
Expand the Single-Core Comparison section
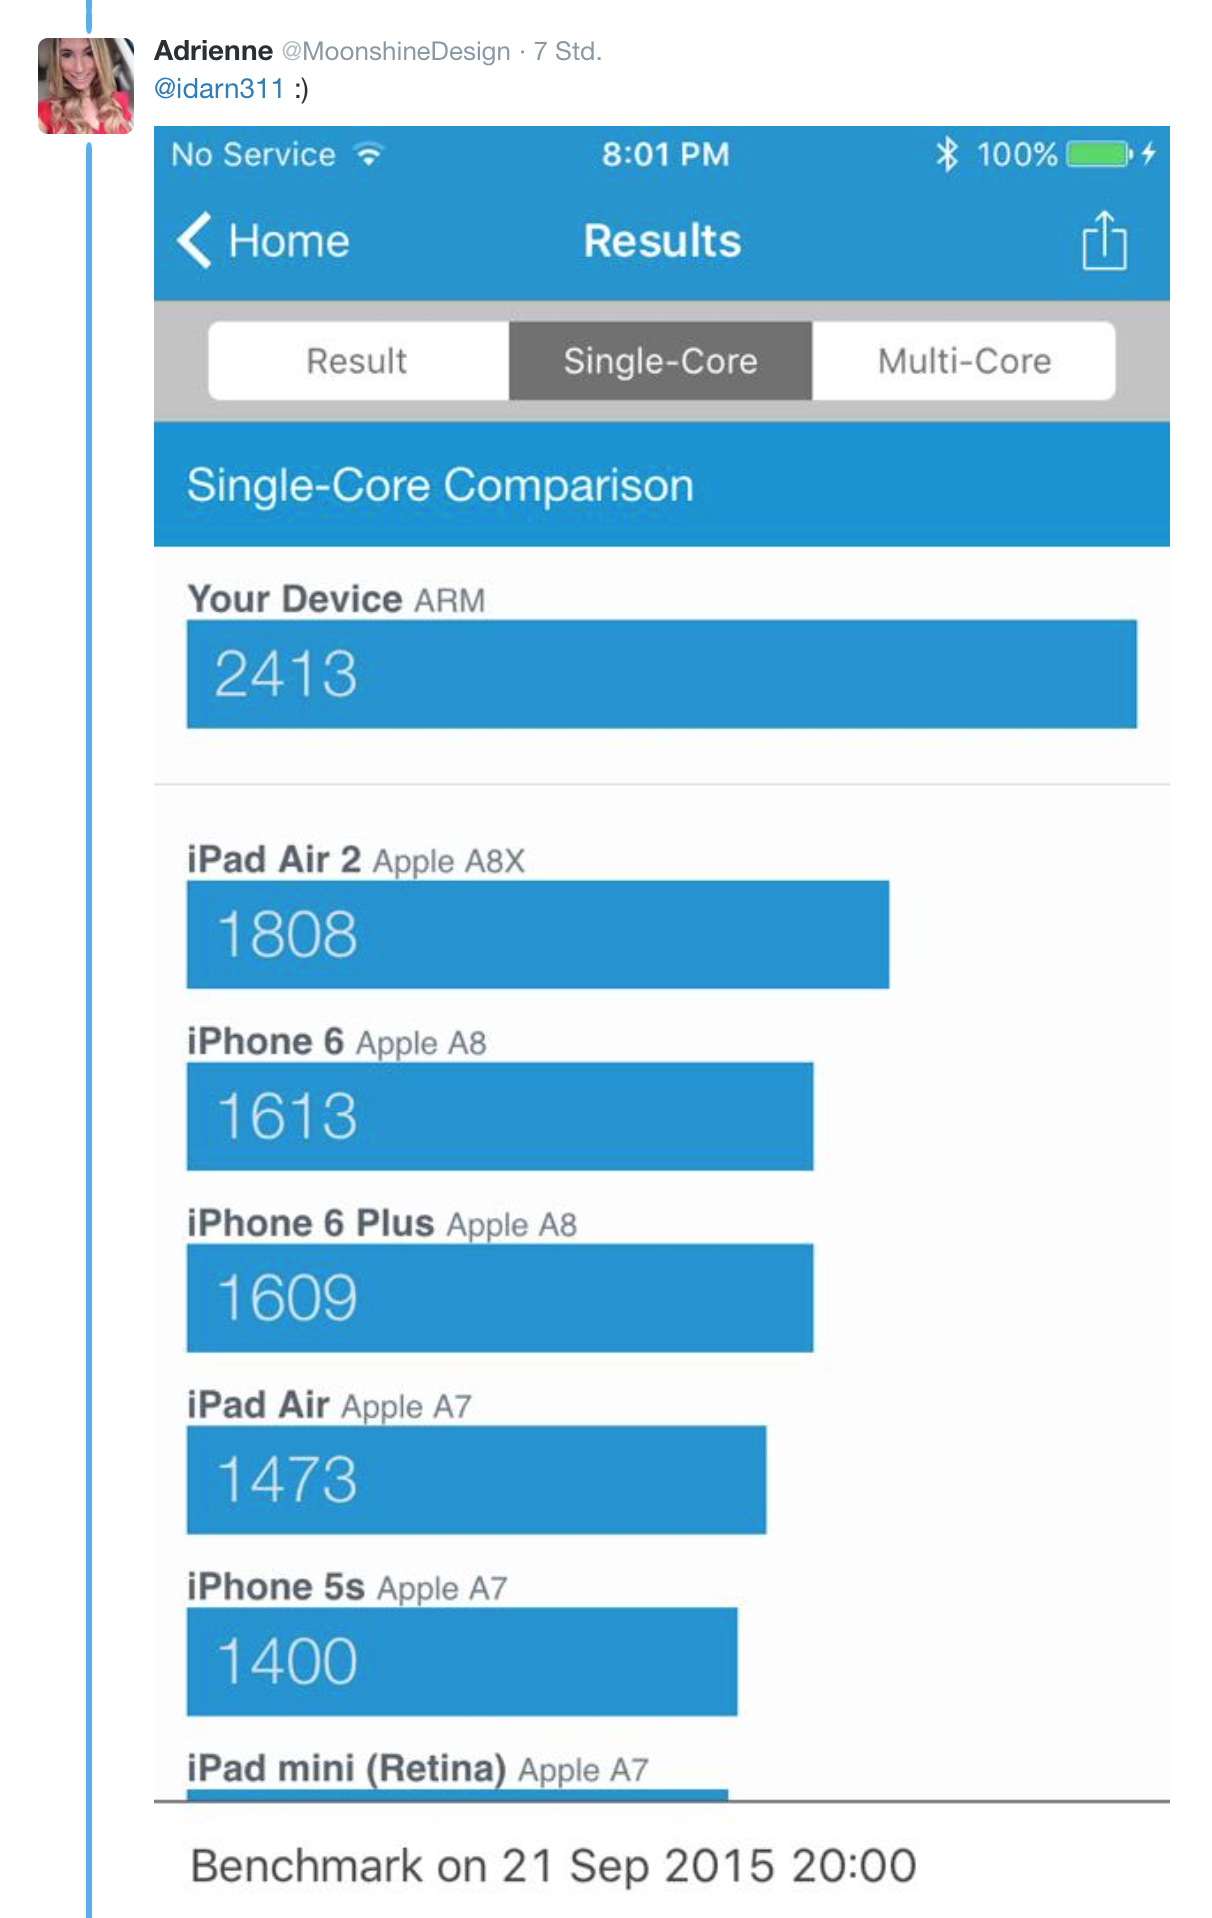[x=440, y=486]
